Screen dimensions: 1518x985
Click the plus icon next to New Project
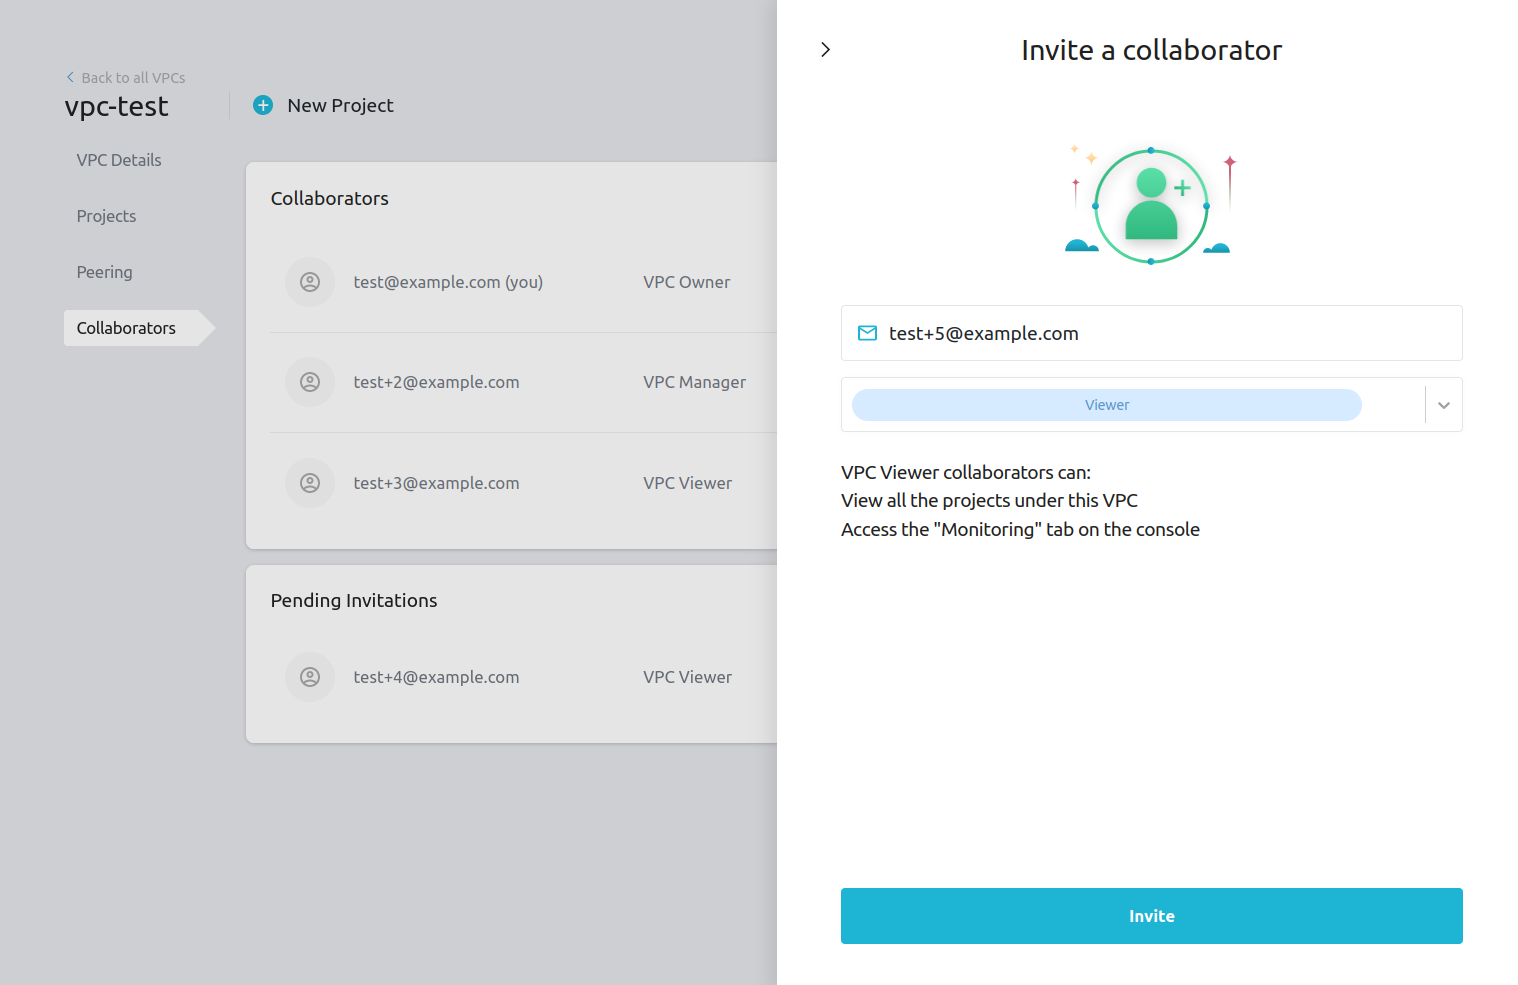[x=263, y=105]
